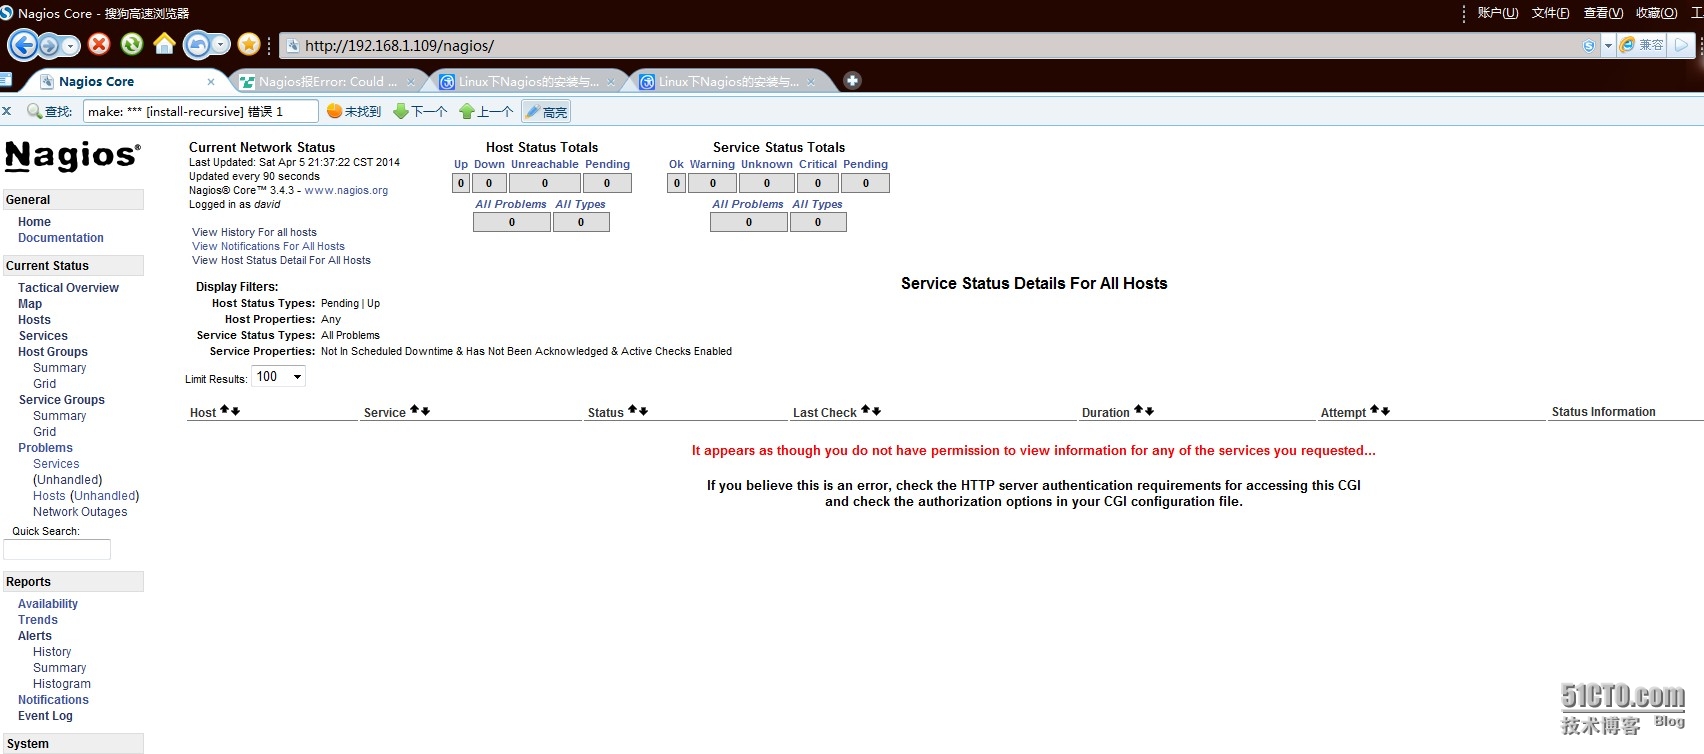Click All Types under Service Status Totals

[817, 204]
